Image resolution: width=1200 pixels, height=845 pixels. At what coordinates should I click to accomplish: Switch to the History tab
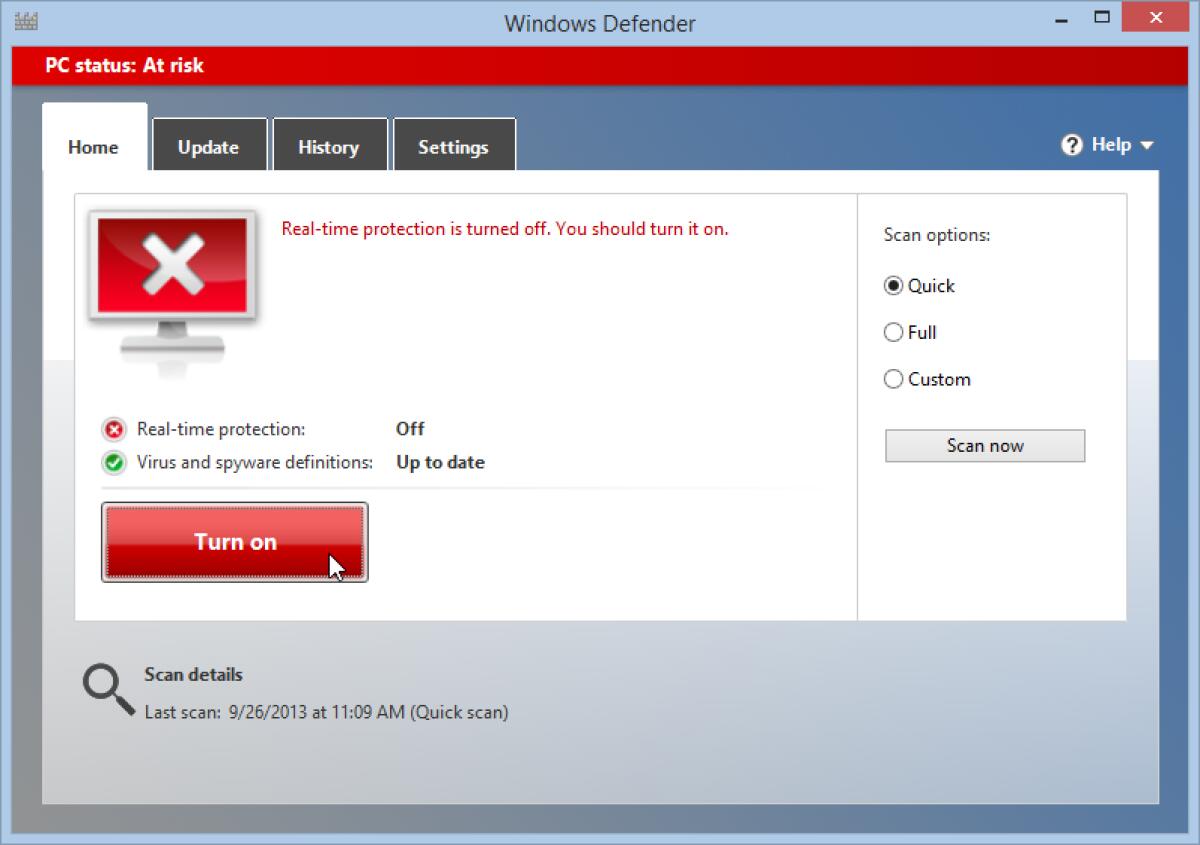[329, 146]
